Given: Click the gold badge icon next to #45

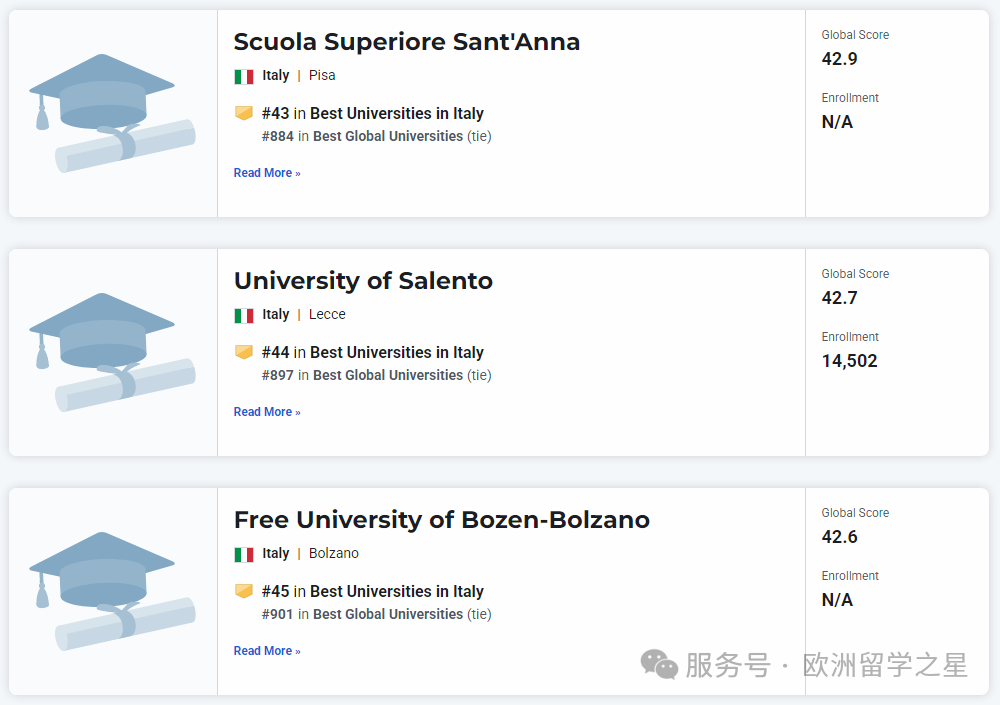Looking at the screenshot, I should [x=244, y=591].
